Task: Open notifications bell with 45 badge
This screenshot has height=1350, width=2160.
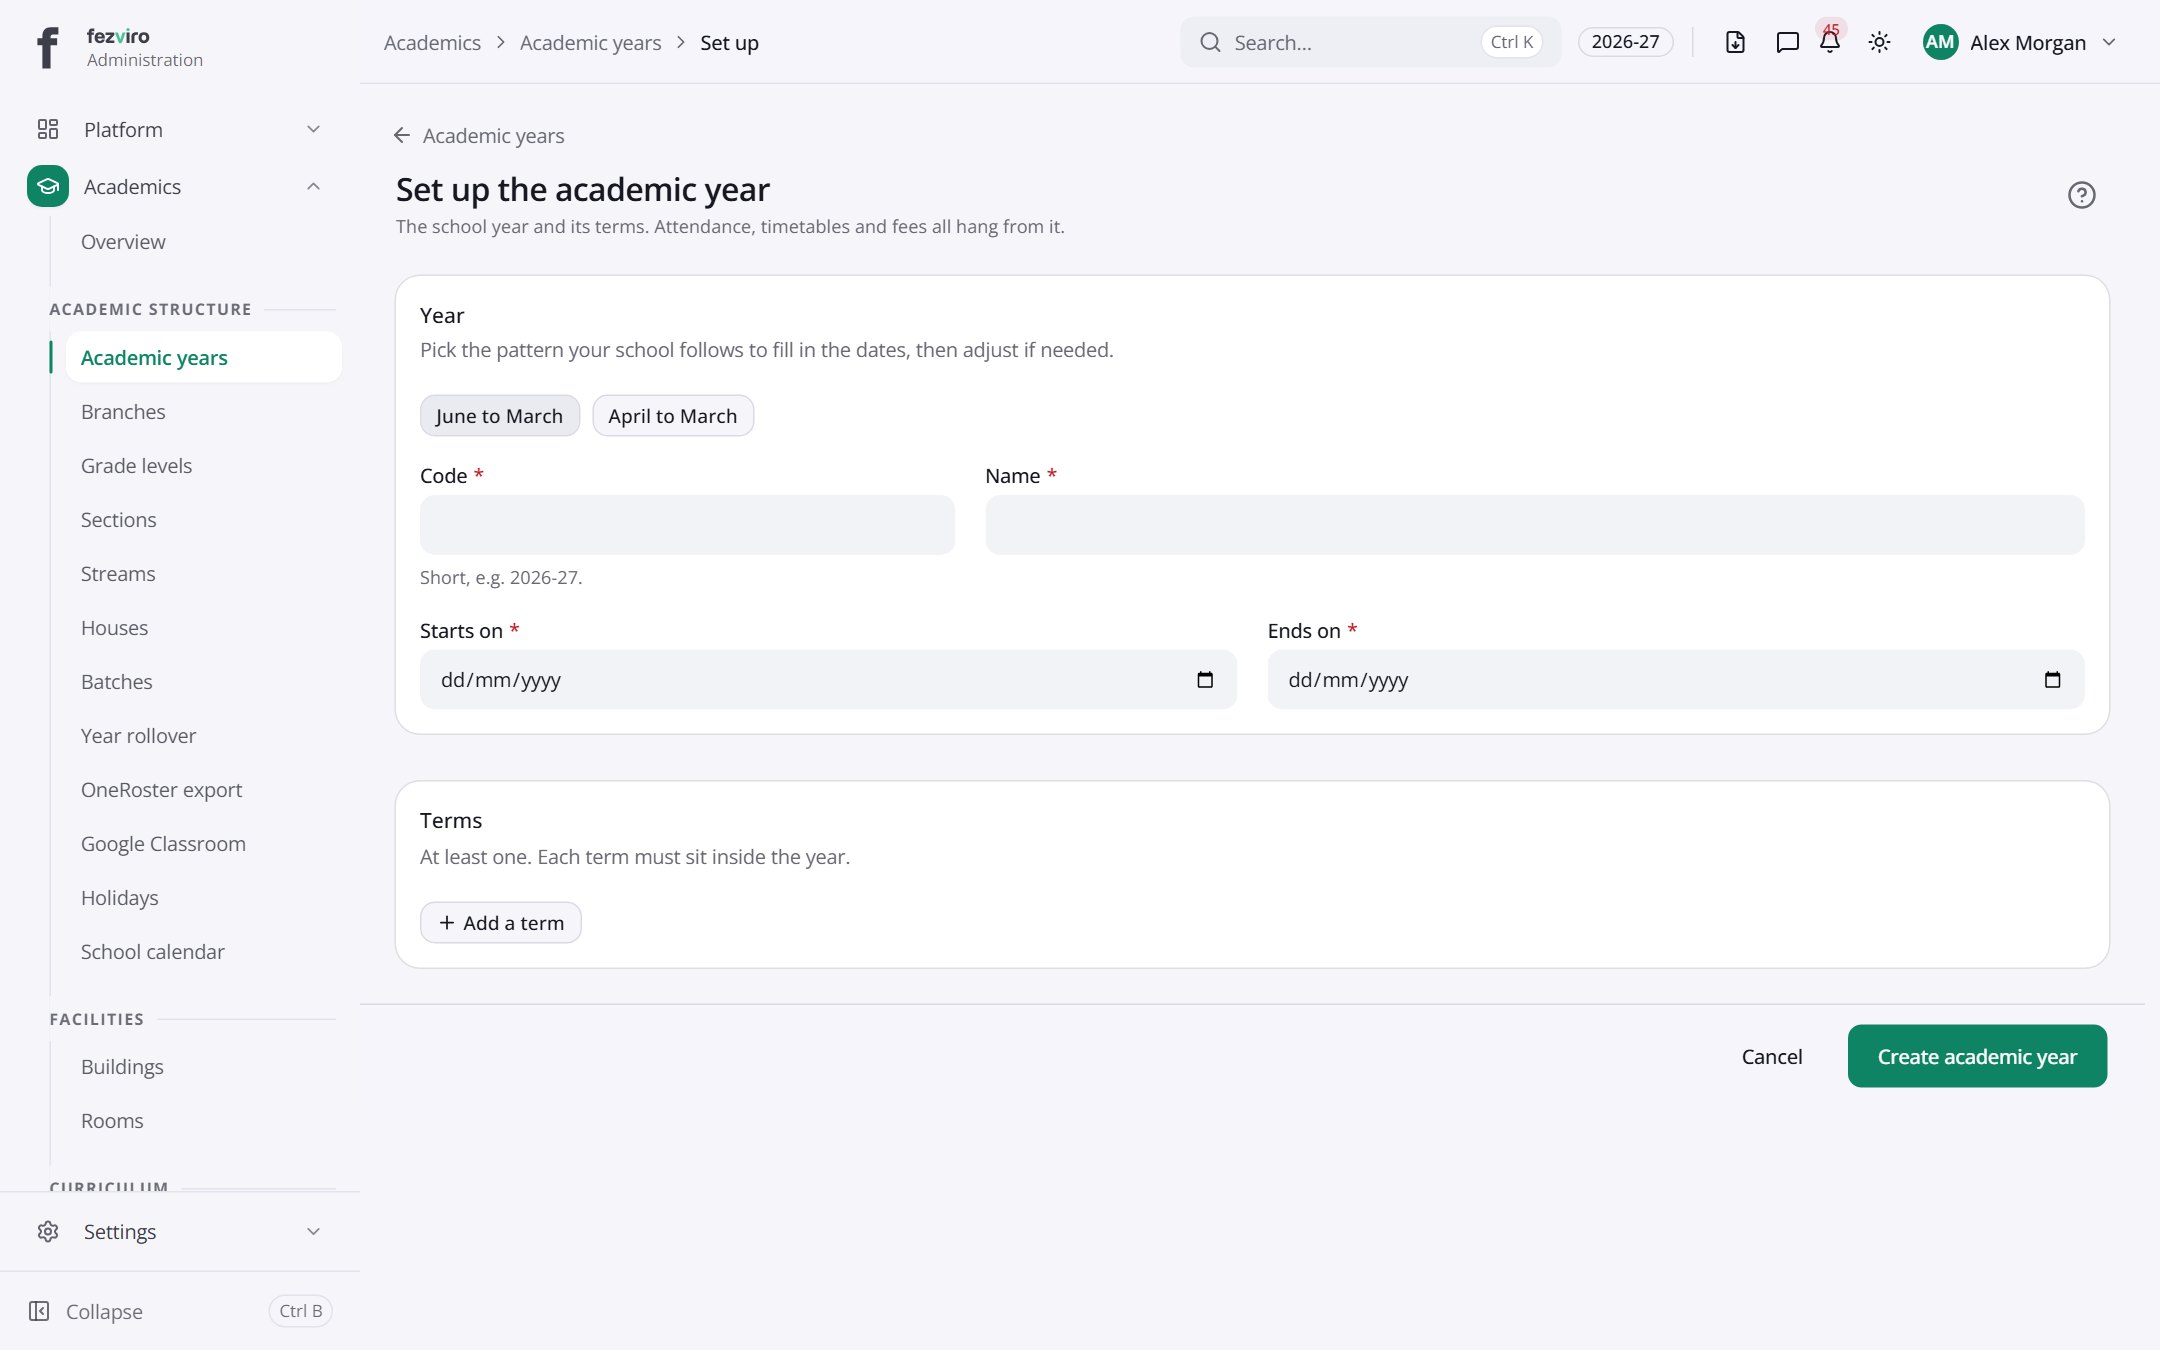Action: 1830,42
